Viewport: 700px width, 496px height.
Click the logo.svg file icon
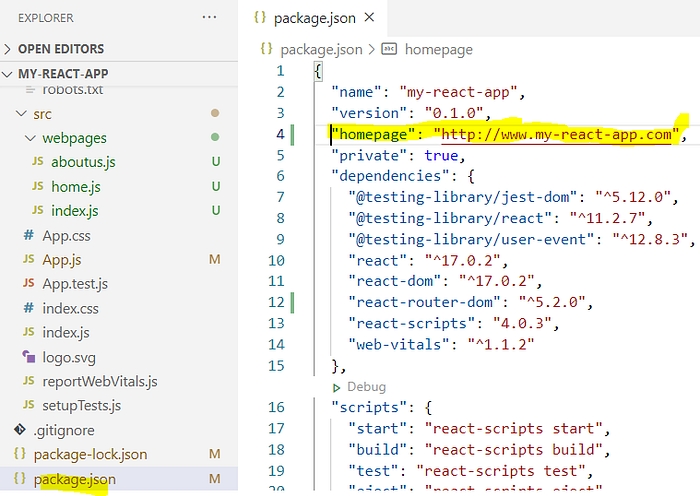[28, 357]
